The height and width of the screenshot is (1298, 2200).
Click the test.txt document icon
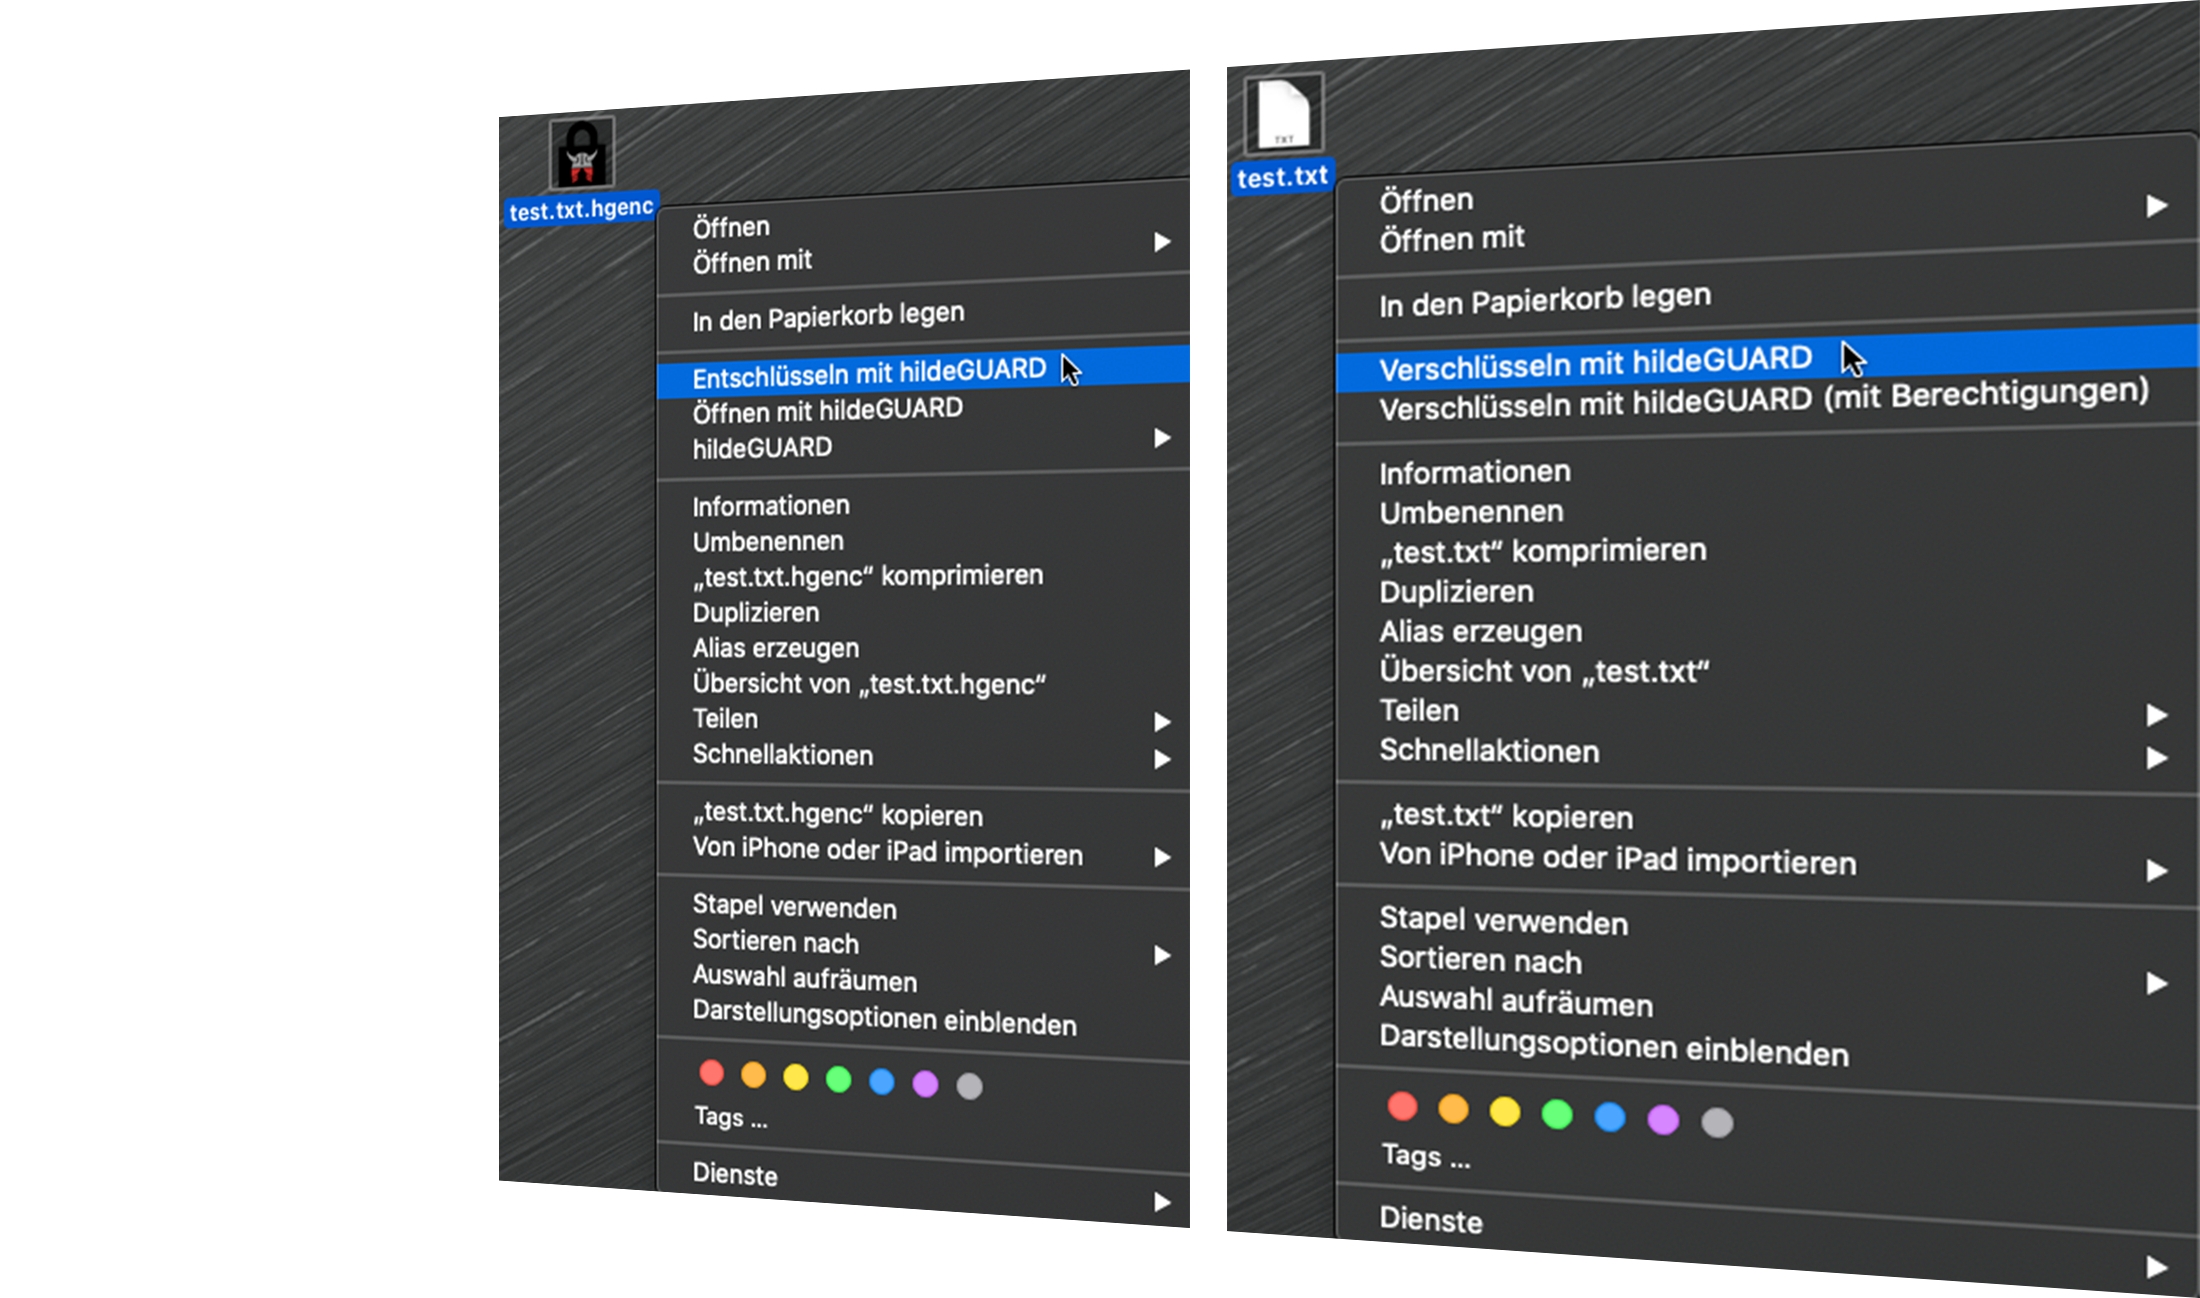1283,113
